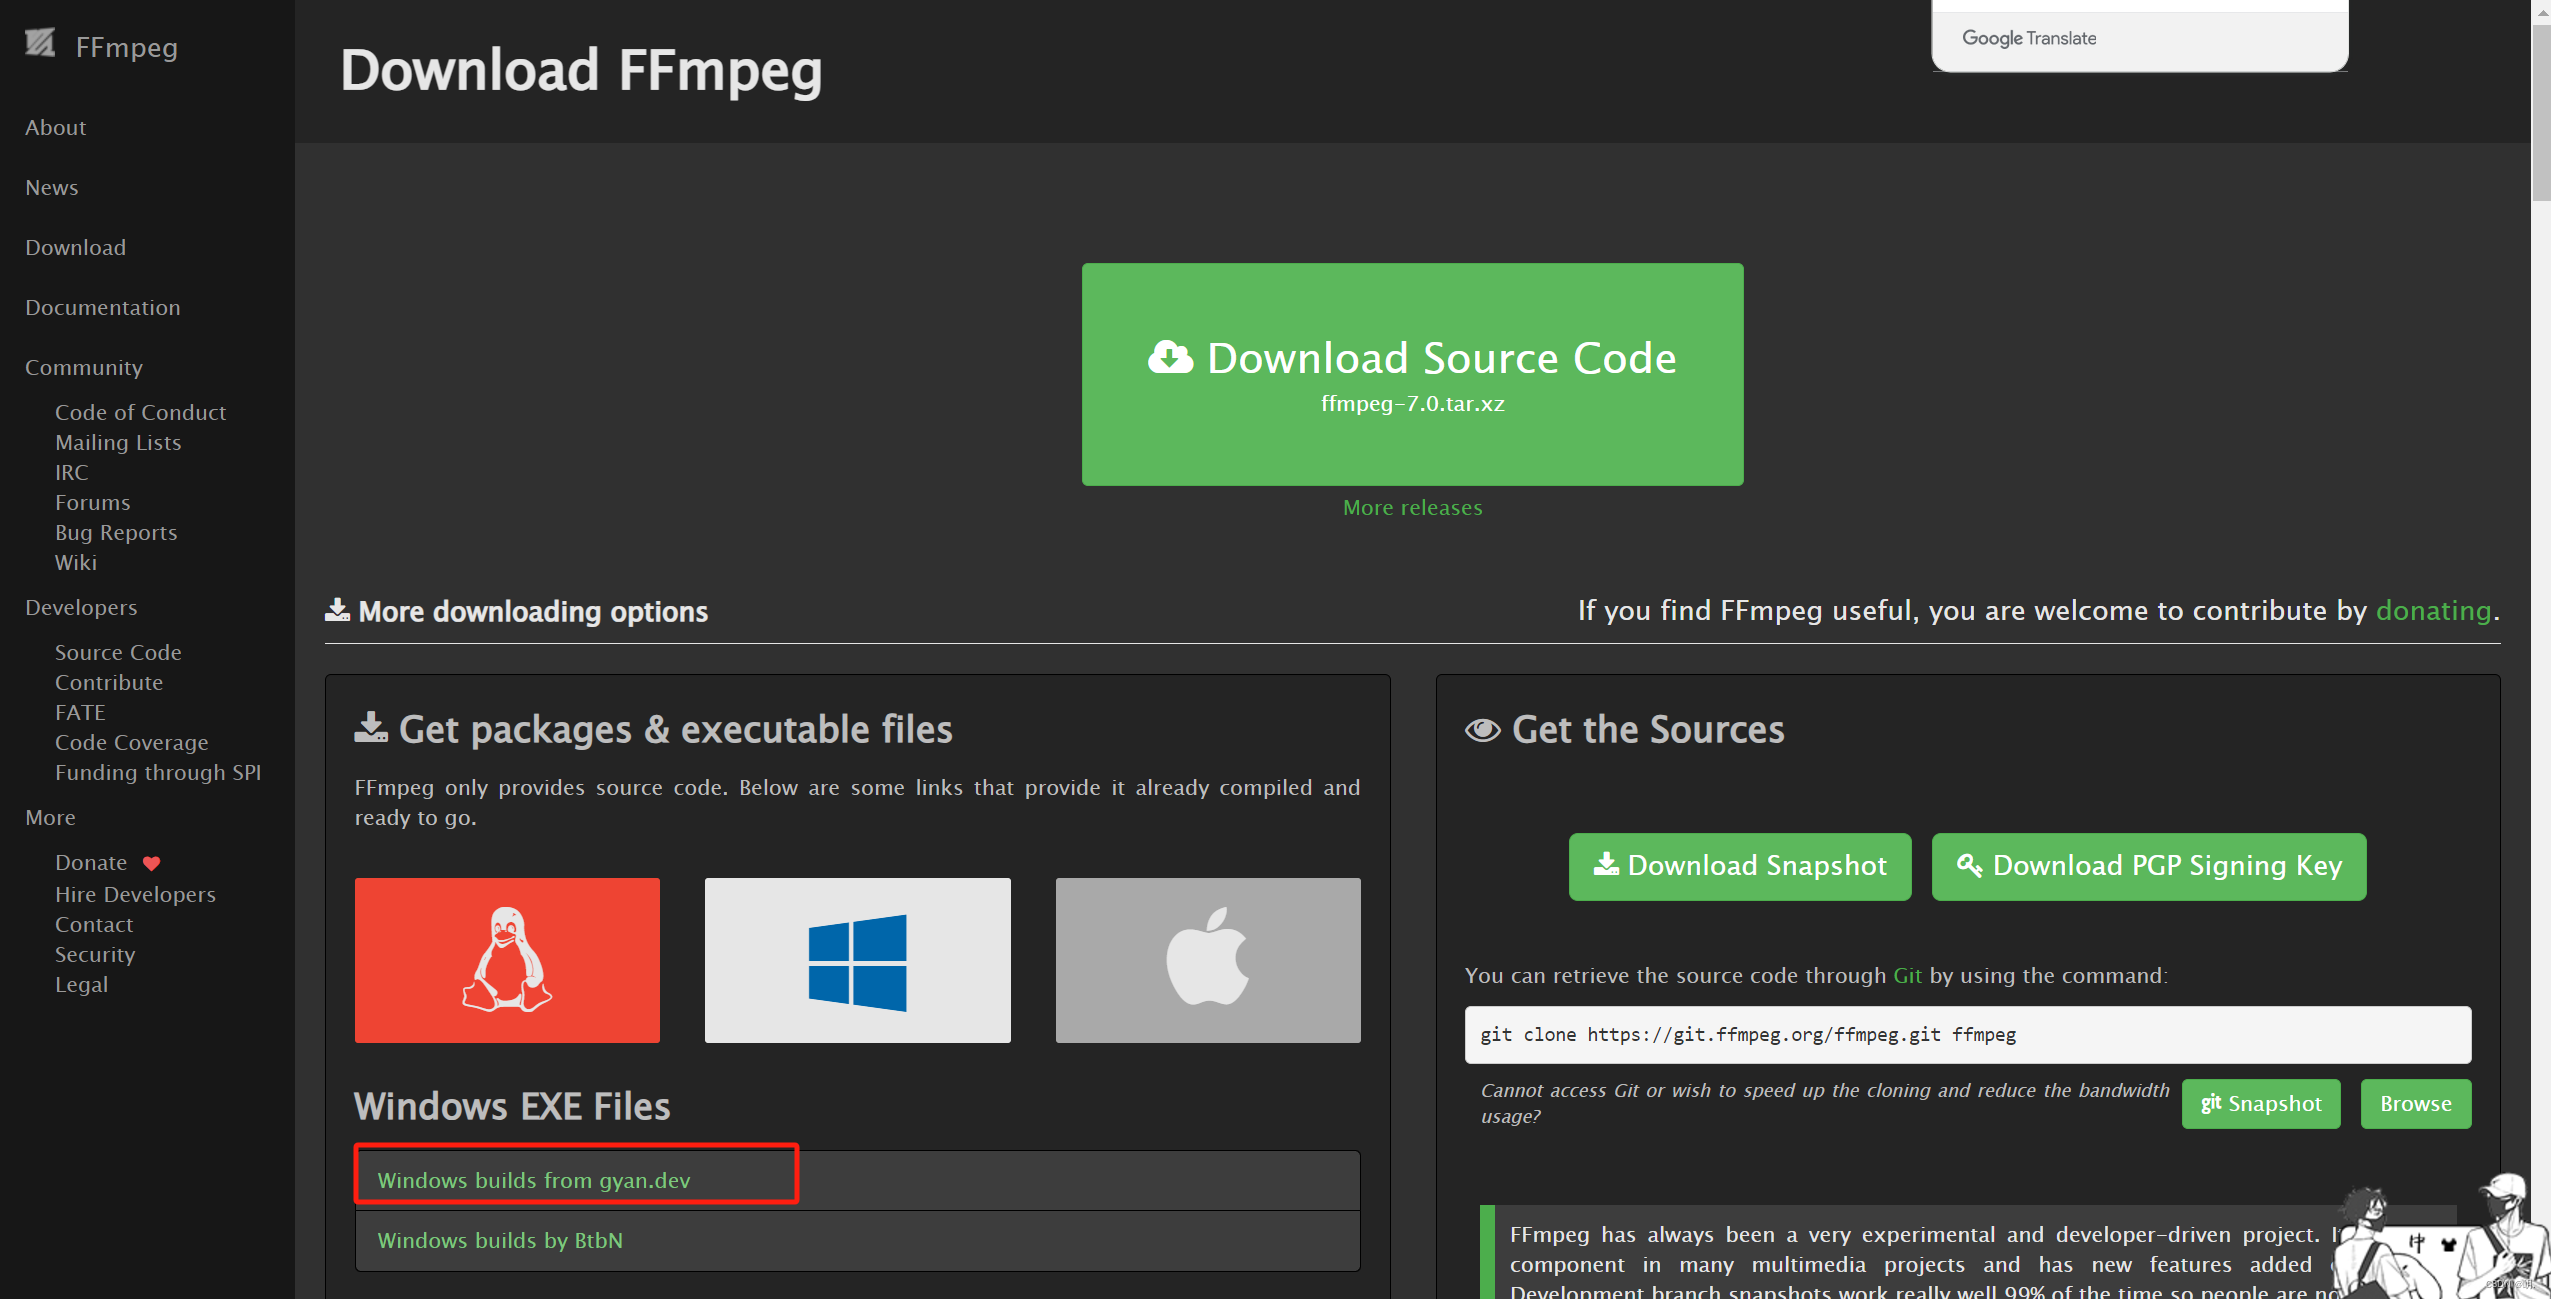This screenshot has width=2551, height=1299.
Task: Navigate to Documentation in sidebar
Action: click(x=103, y=308)
